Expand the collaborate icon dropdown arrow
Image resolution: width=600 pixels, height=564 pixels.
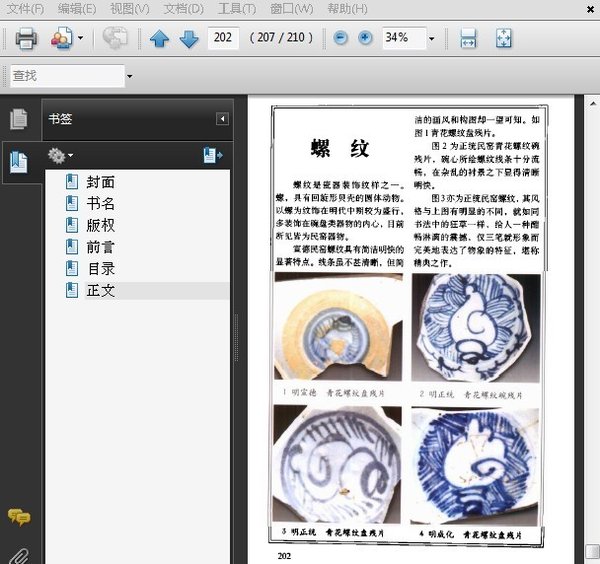80,38
